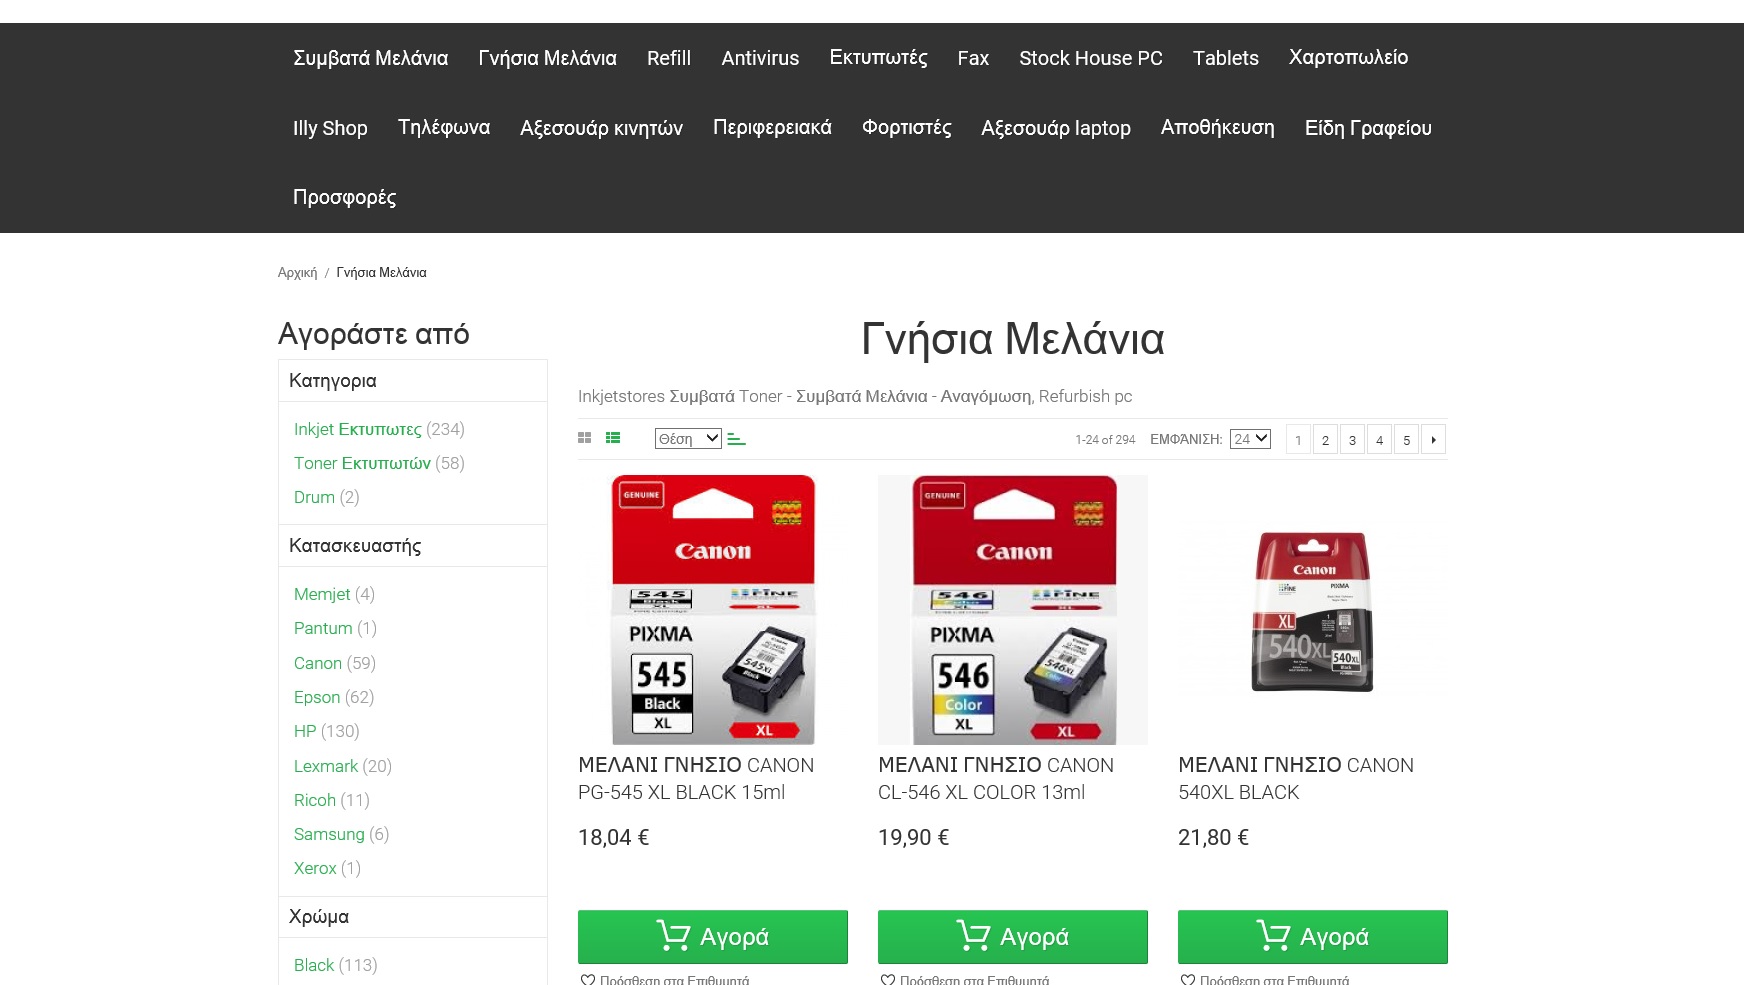This screenshot has width=1744, height=985.
Task: Filter by Lexmark manufacturer
Action: [x=326, y=766]
